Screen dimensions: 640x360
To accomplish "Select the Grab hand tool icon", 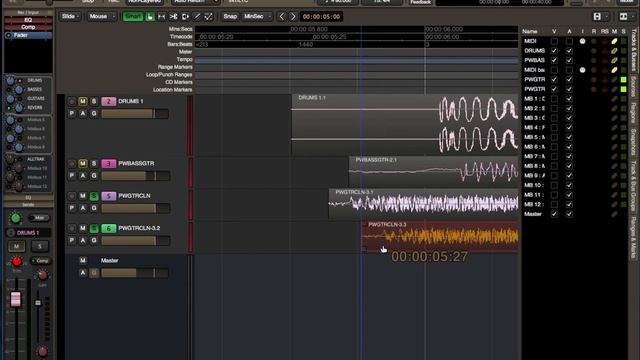I will pyautogui.click(x=150, y=17).
